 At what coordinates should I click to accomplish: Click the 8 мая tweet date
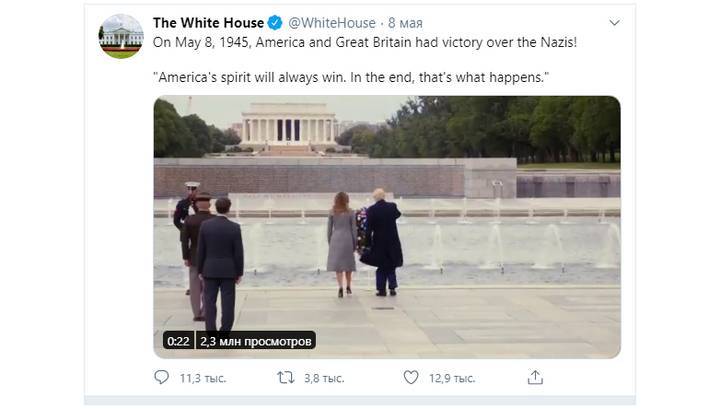[405, 22]
